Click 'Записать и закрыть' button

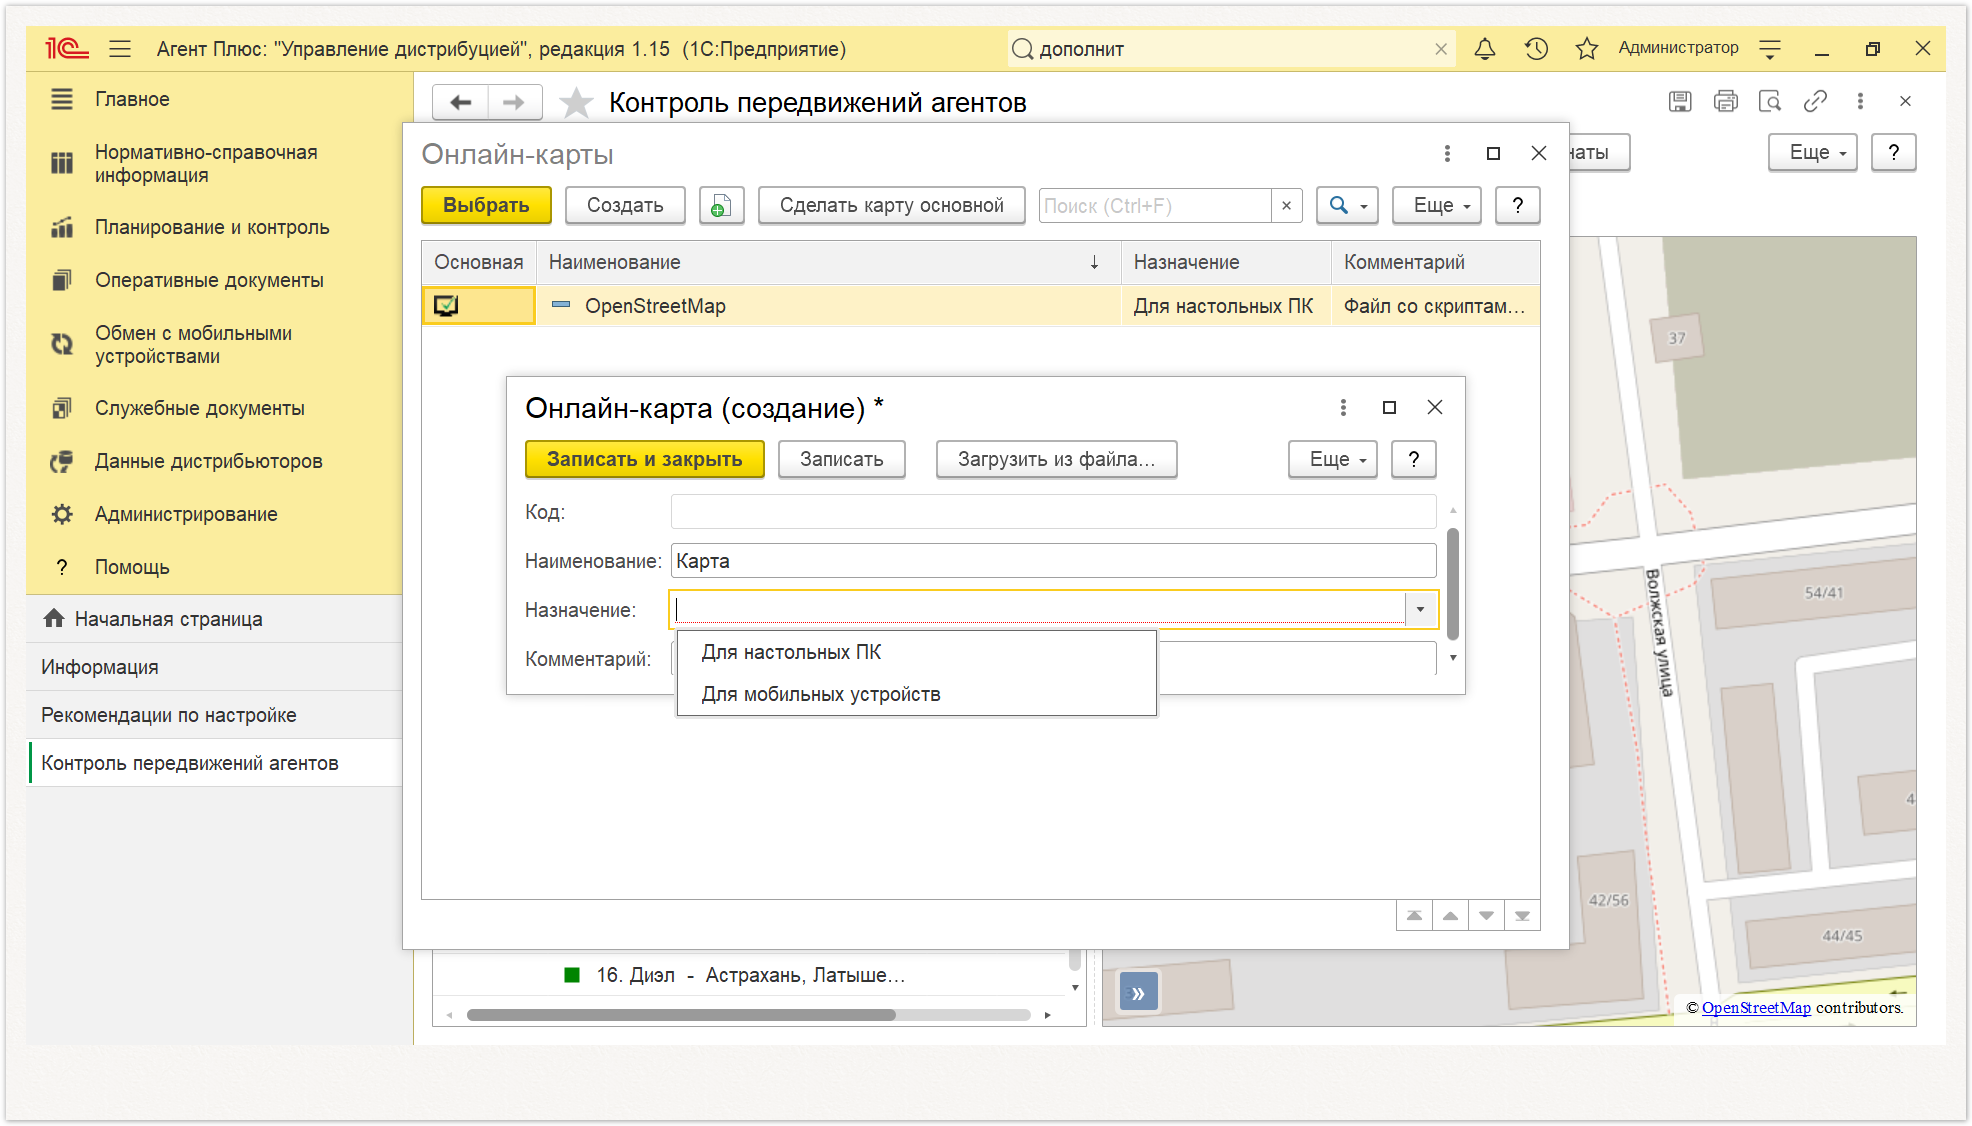644,460
